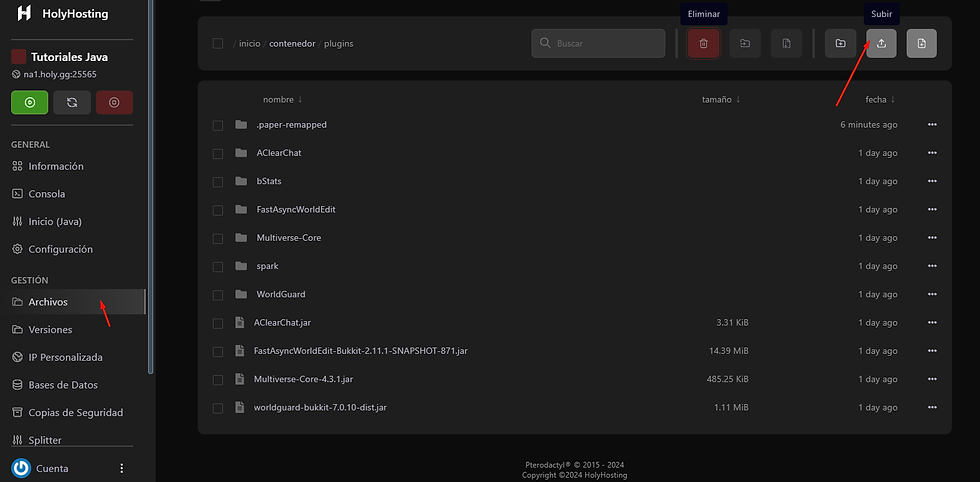This screenshot has width=980, height=482.
Task: Open the Cuenta three-dot menu
Action: 122,468
